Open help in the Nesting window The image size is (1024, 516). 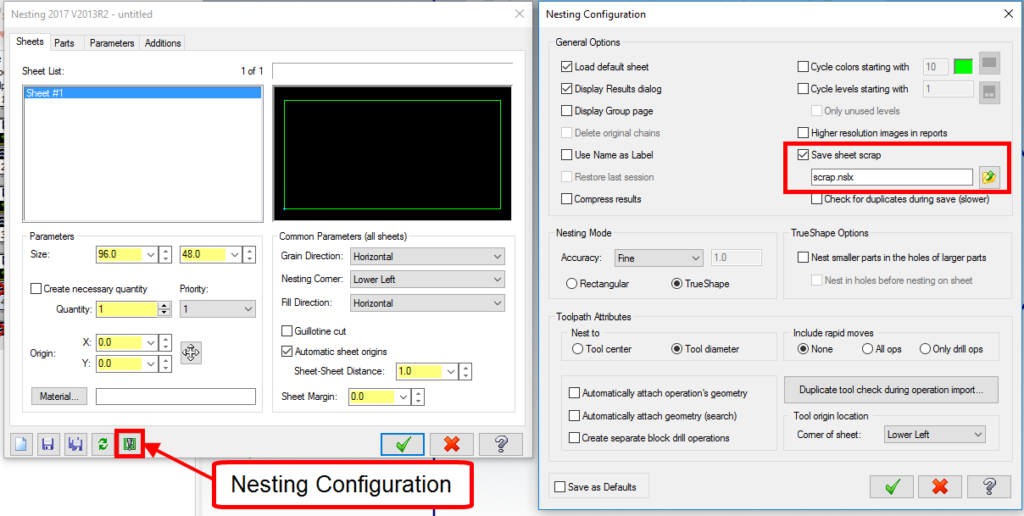[x=501, y=444]
